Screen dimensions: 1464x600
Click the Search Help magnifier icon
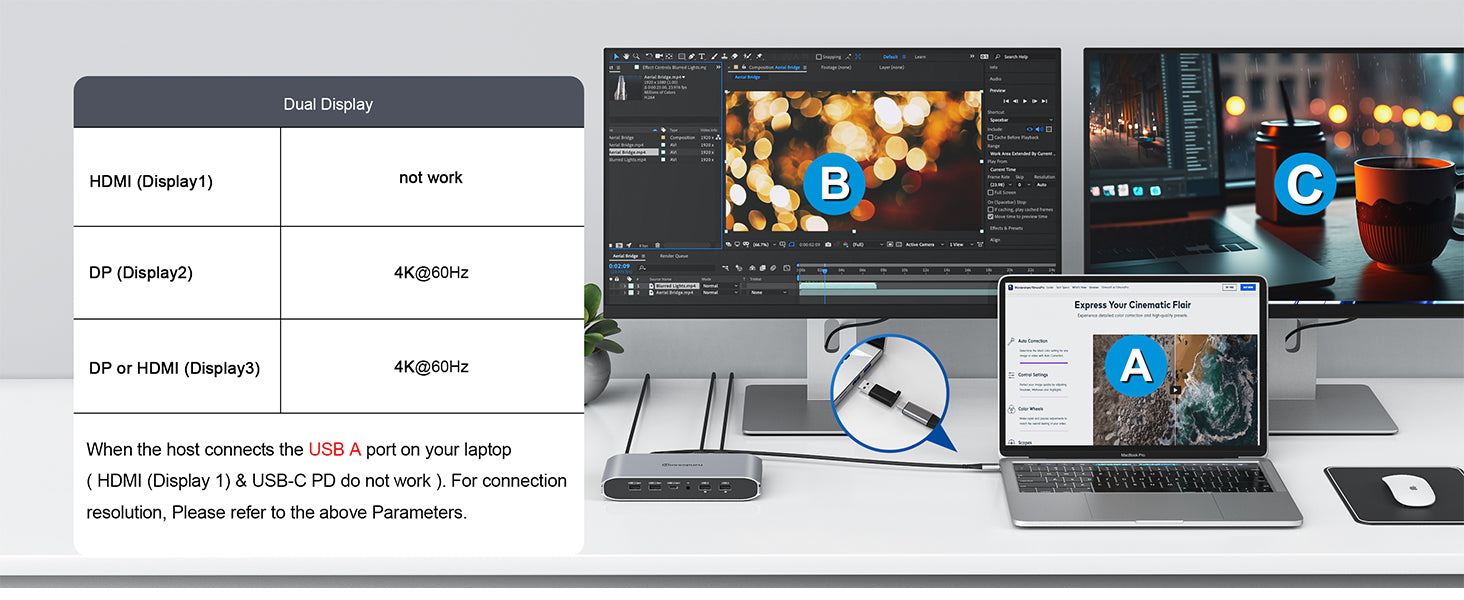998,57
